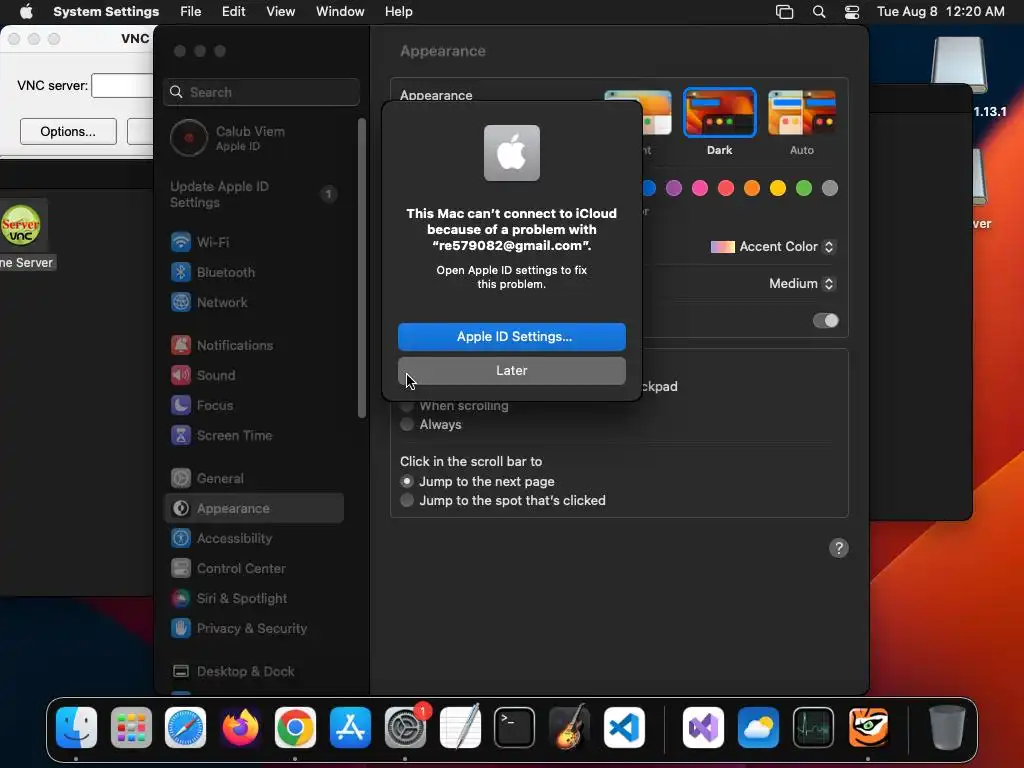Open Spotlight search in menu bar

coord(819,12)
